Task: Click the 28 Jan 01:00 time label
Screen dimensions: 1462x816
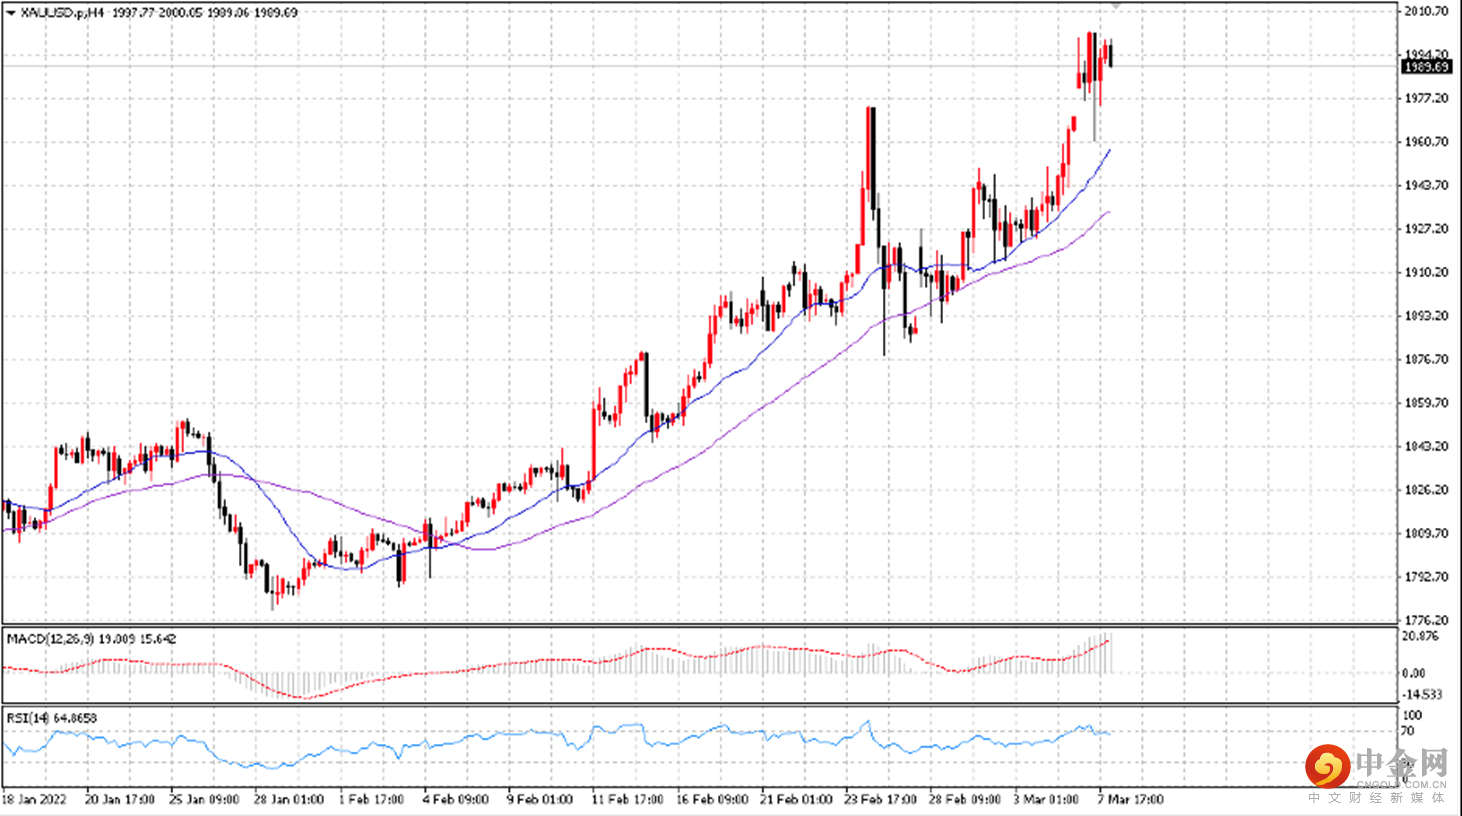Action: tap(290, 800)
